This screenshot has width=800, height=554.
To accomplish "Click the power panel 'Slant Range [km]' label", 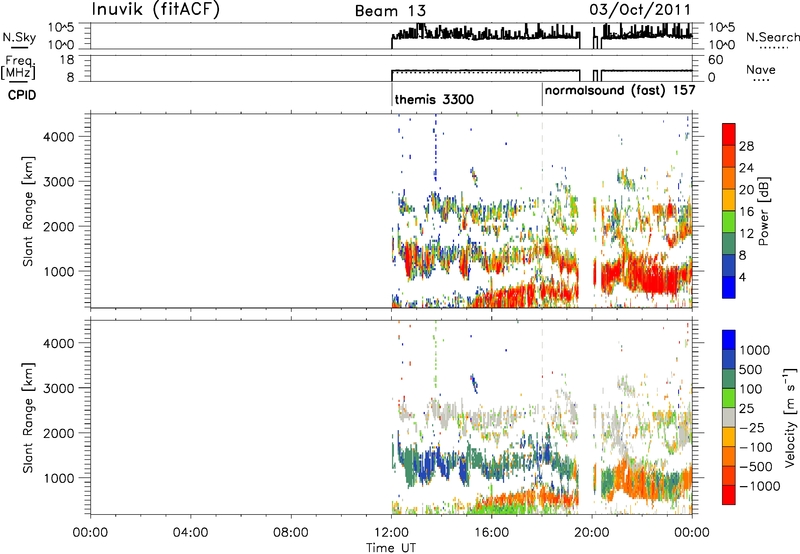I will [x=28, y=211].
